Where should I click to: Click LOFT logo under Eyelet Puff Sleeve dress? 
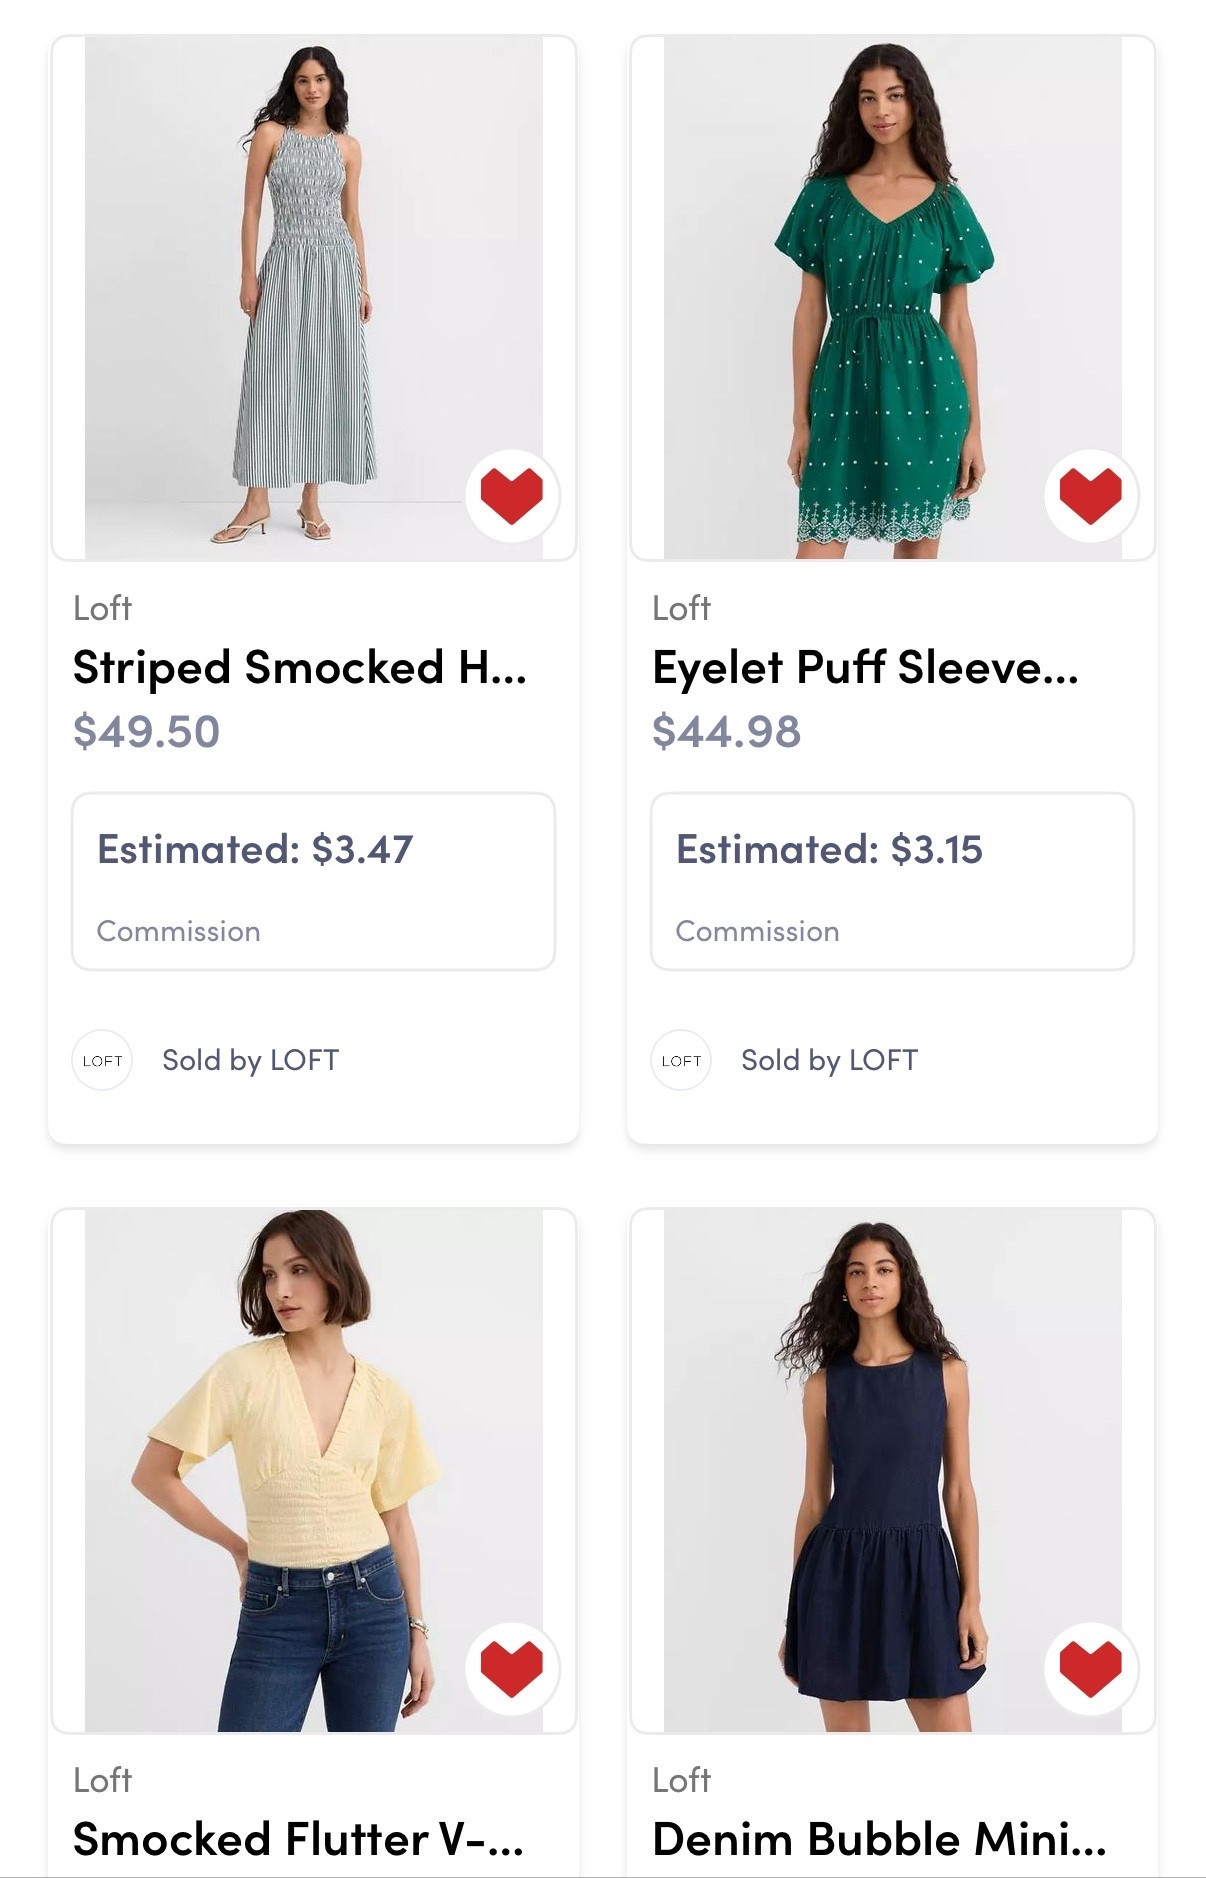[x=681, y=1060]
